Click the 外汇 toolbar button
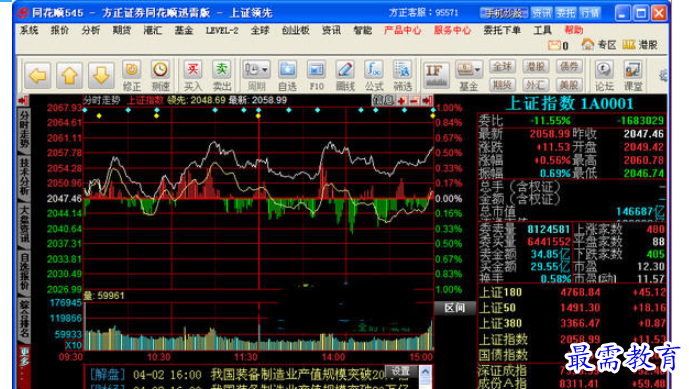This screenshot has width=689, height=389. (x=535, y=84)
